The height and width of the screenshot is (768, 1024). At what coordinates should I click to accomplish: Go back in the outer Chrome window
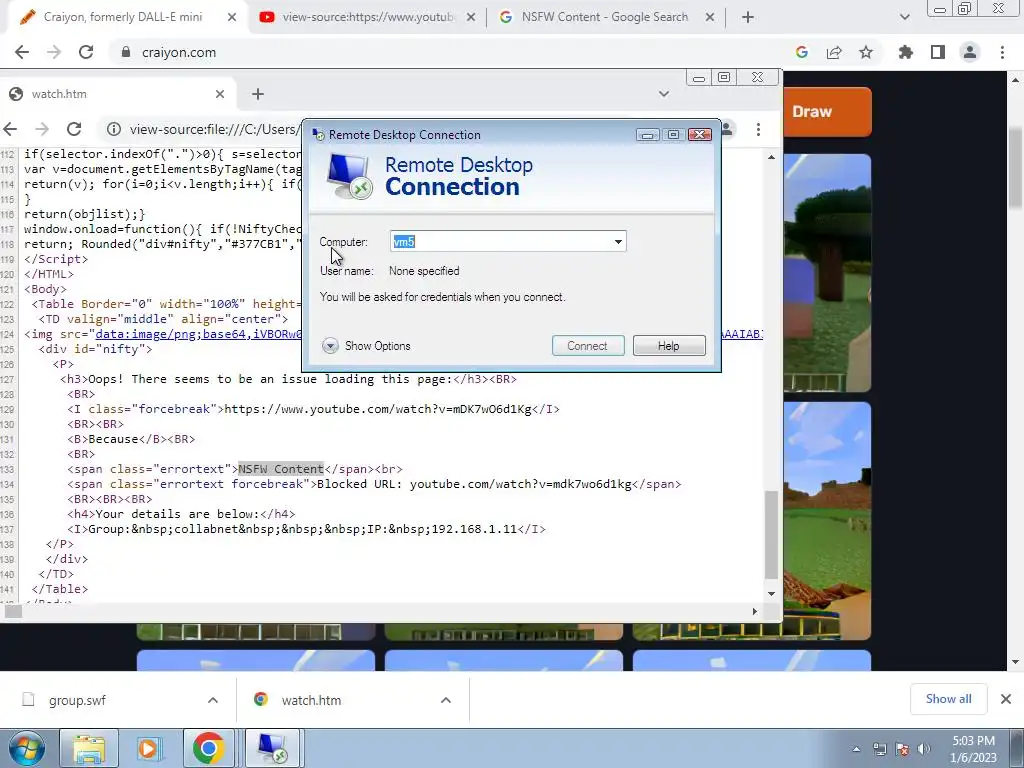22,52
